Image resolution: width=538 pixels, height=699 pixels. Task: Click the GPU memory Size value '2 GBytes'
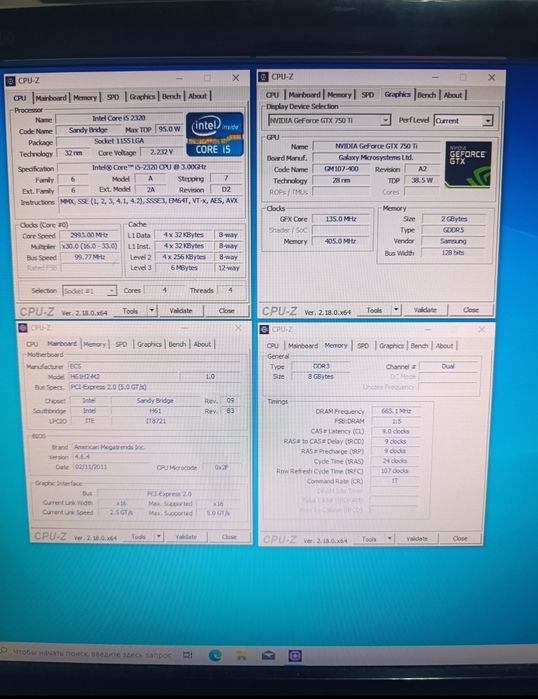click(x=454, y=219)
